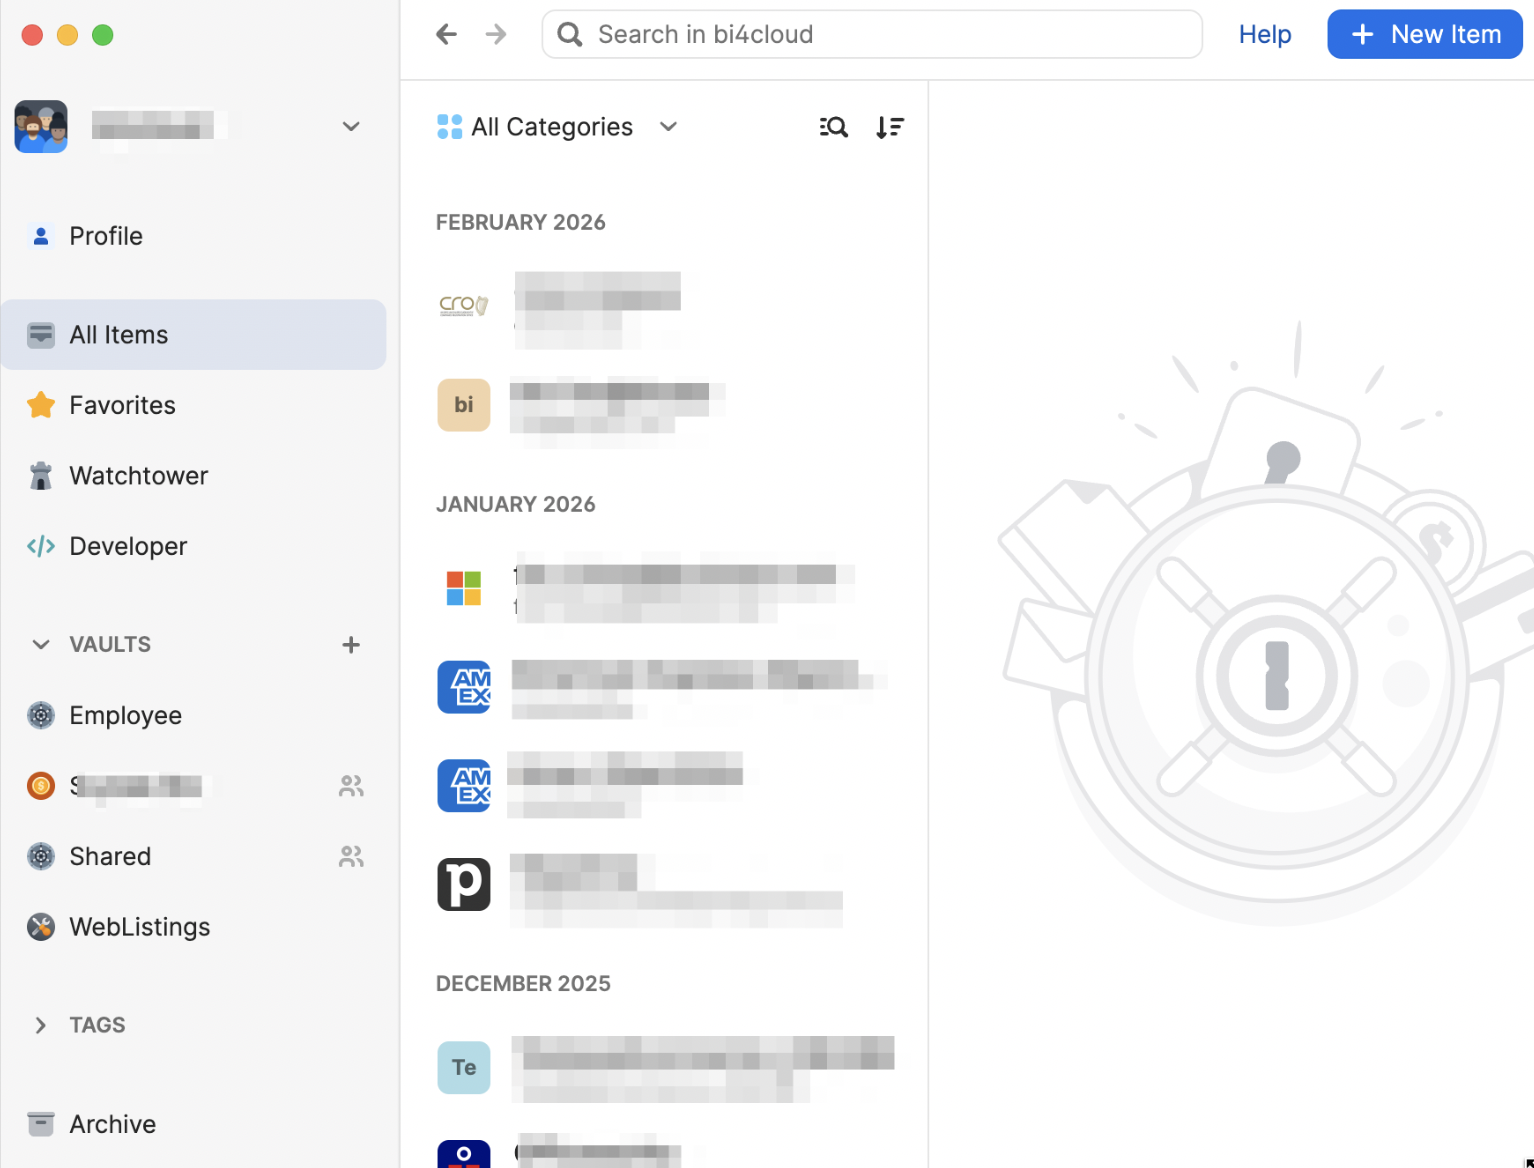The width and height of the screenshot is (1534, 1168).
Task: Select the first American Express item
Action: [x=664, y=687]
